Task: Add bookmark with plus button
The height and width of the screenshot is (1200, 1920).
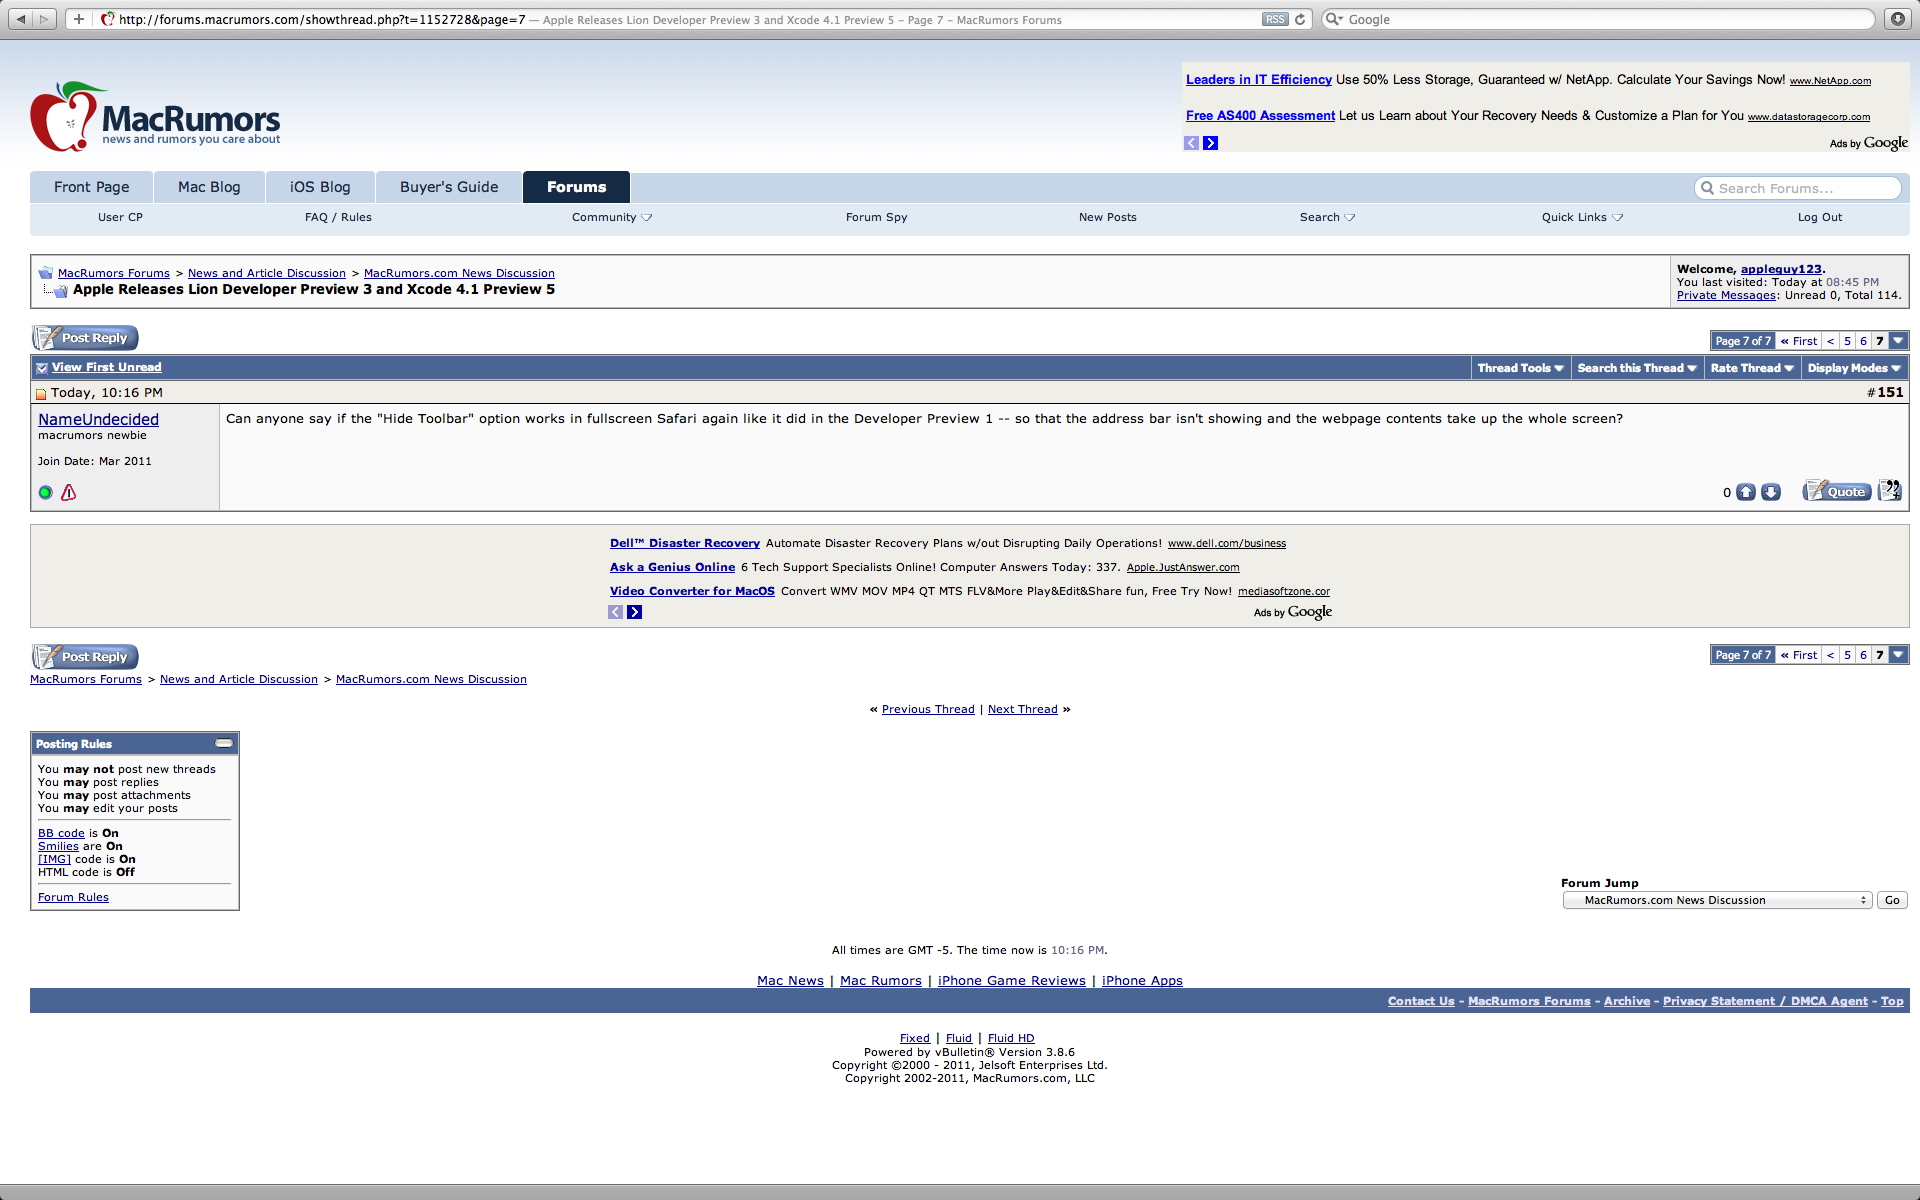Action: point(79,19)
